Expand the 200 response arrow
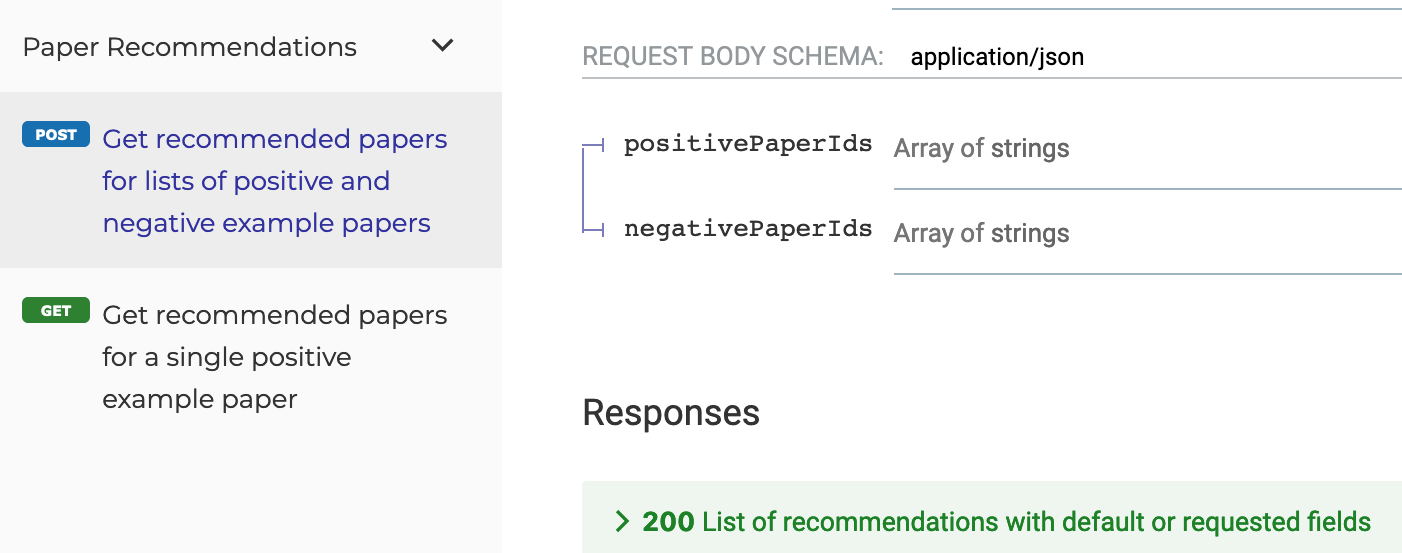 (622, 522)
